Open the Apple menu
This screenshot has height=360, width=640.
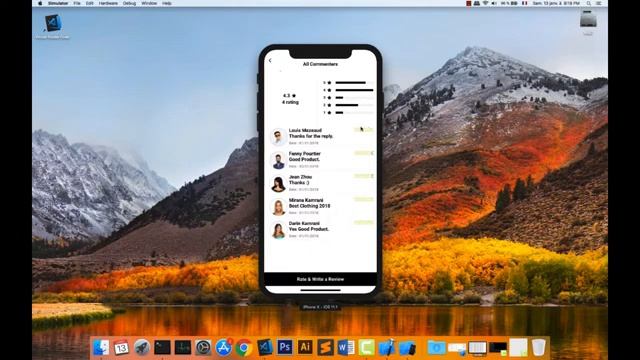click(x=40, y=3)
